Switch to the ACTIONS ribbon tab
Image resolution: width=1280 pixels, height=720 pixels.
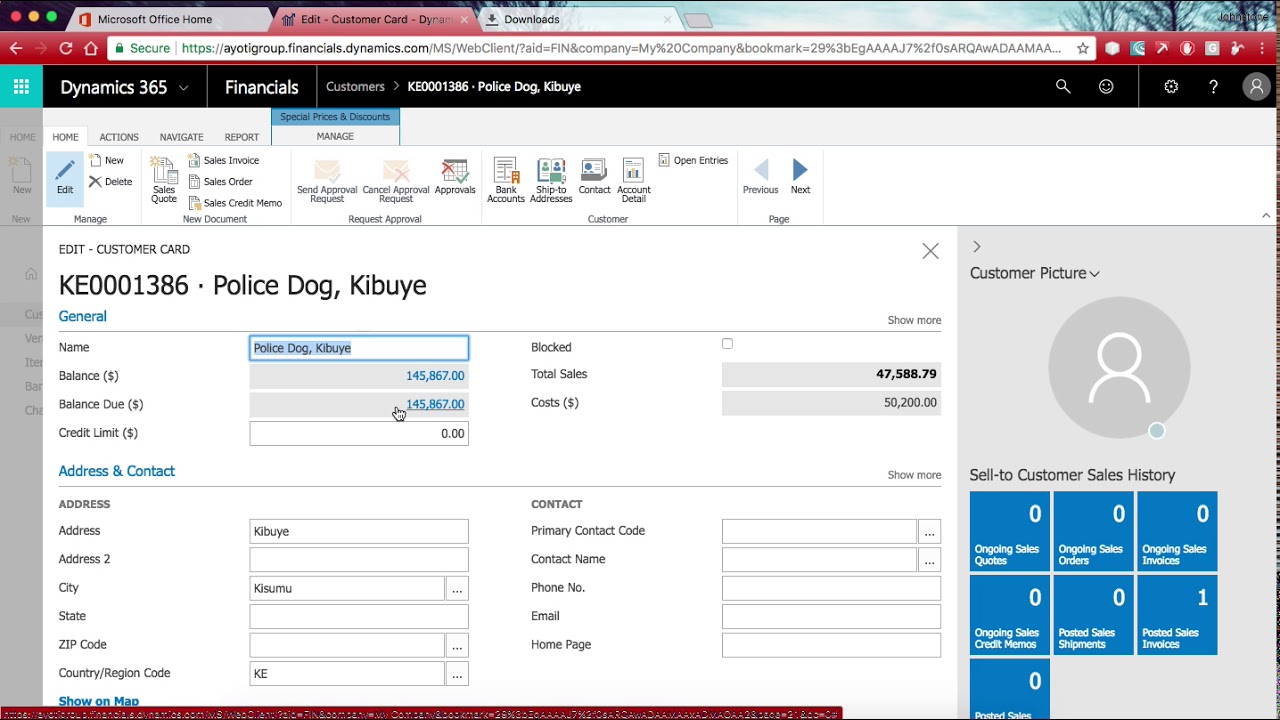119,137
